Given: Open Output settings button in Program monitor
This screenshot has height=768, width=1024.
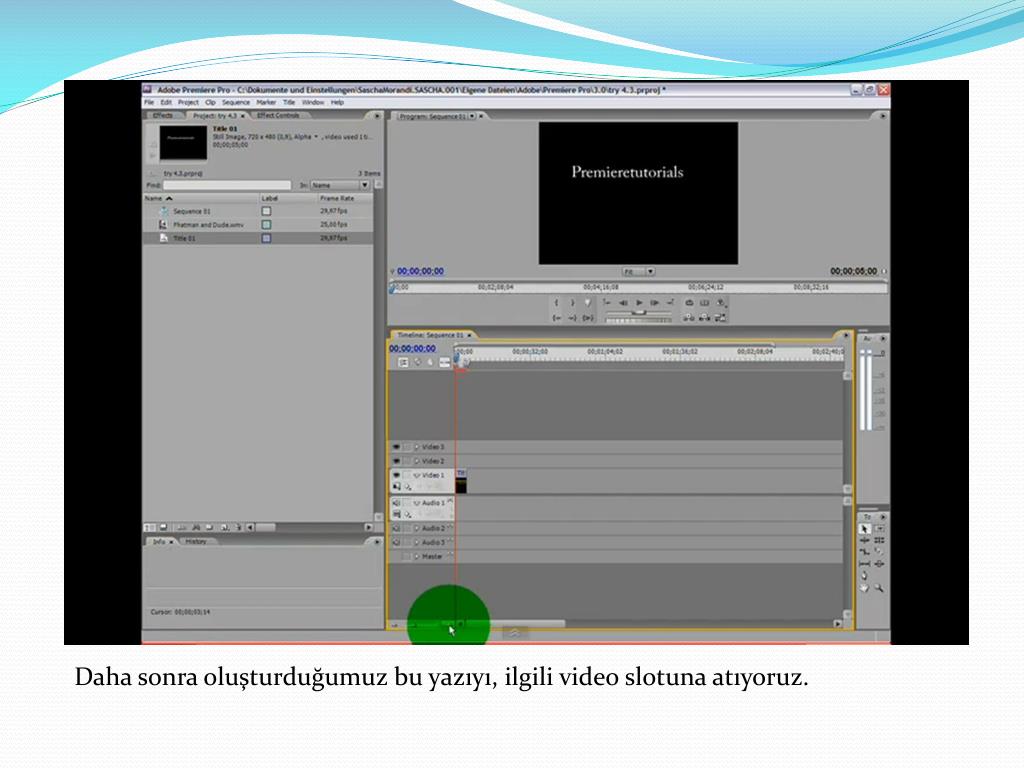Looking at the screenshot, I should (720, 303).
